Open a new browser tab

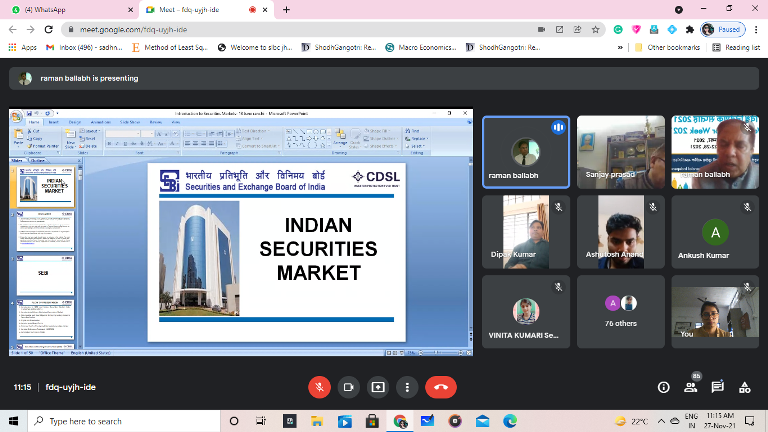tap(287, 10)
